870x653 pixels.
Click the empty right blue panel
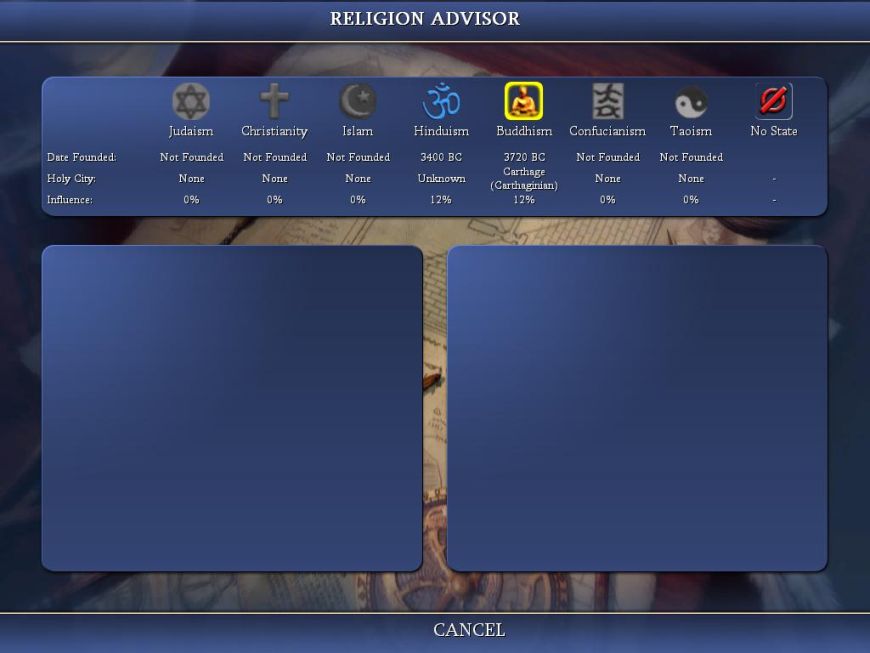[x=637, y=408]
